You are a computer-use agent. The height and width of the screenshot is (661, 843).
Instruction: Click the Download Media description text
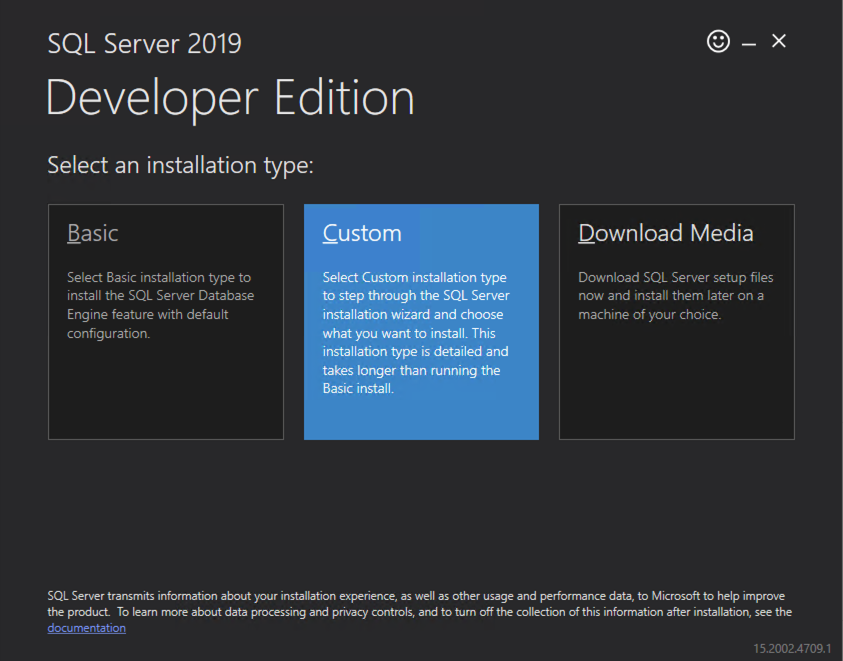tap(675, 296)
